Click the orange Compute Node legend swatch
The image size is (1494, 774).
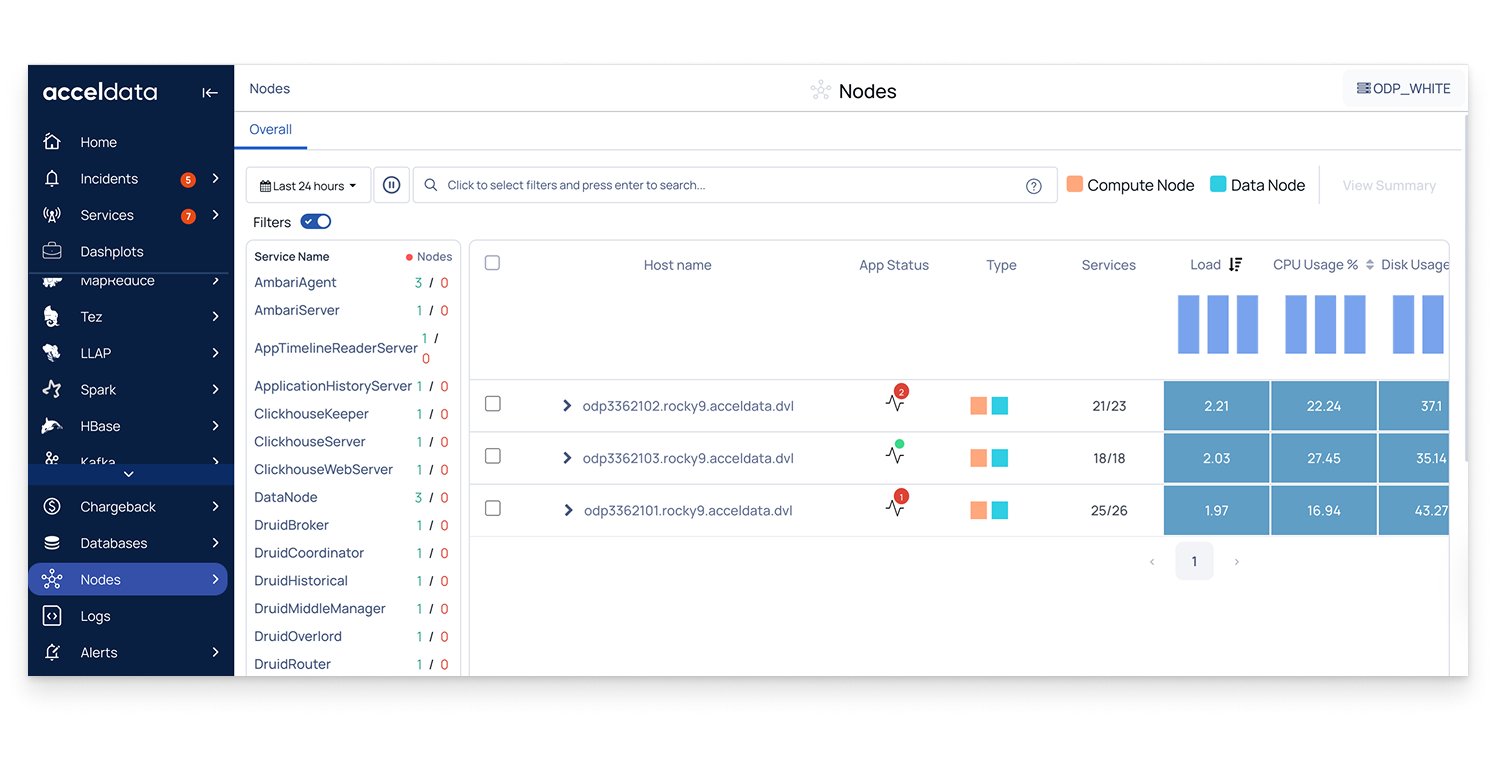coord(1075,184)
